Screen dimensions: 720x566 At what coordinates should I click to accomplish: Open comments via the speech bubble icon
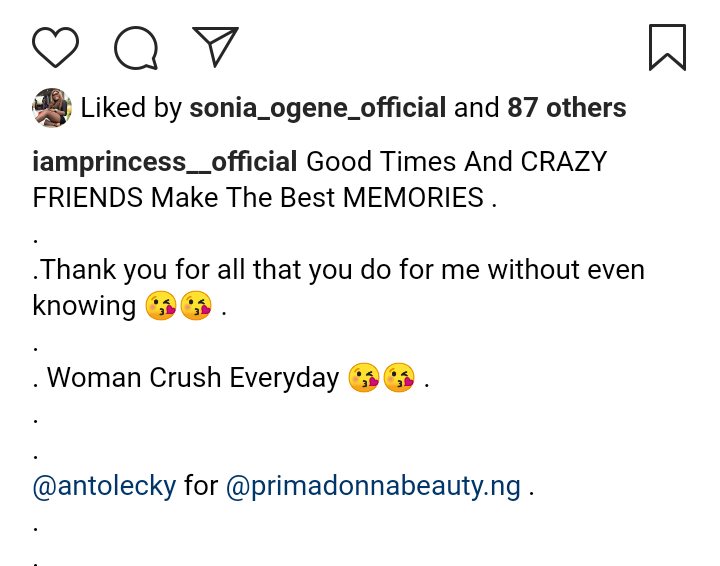point(136,47)
